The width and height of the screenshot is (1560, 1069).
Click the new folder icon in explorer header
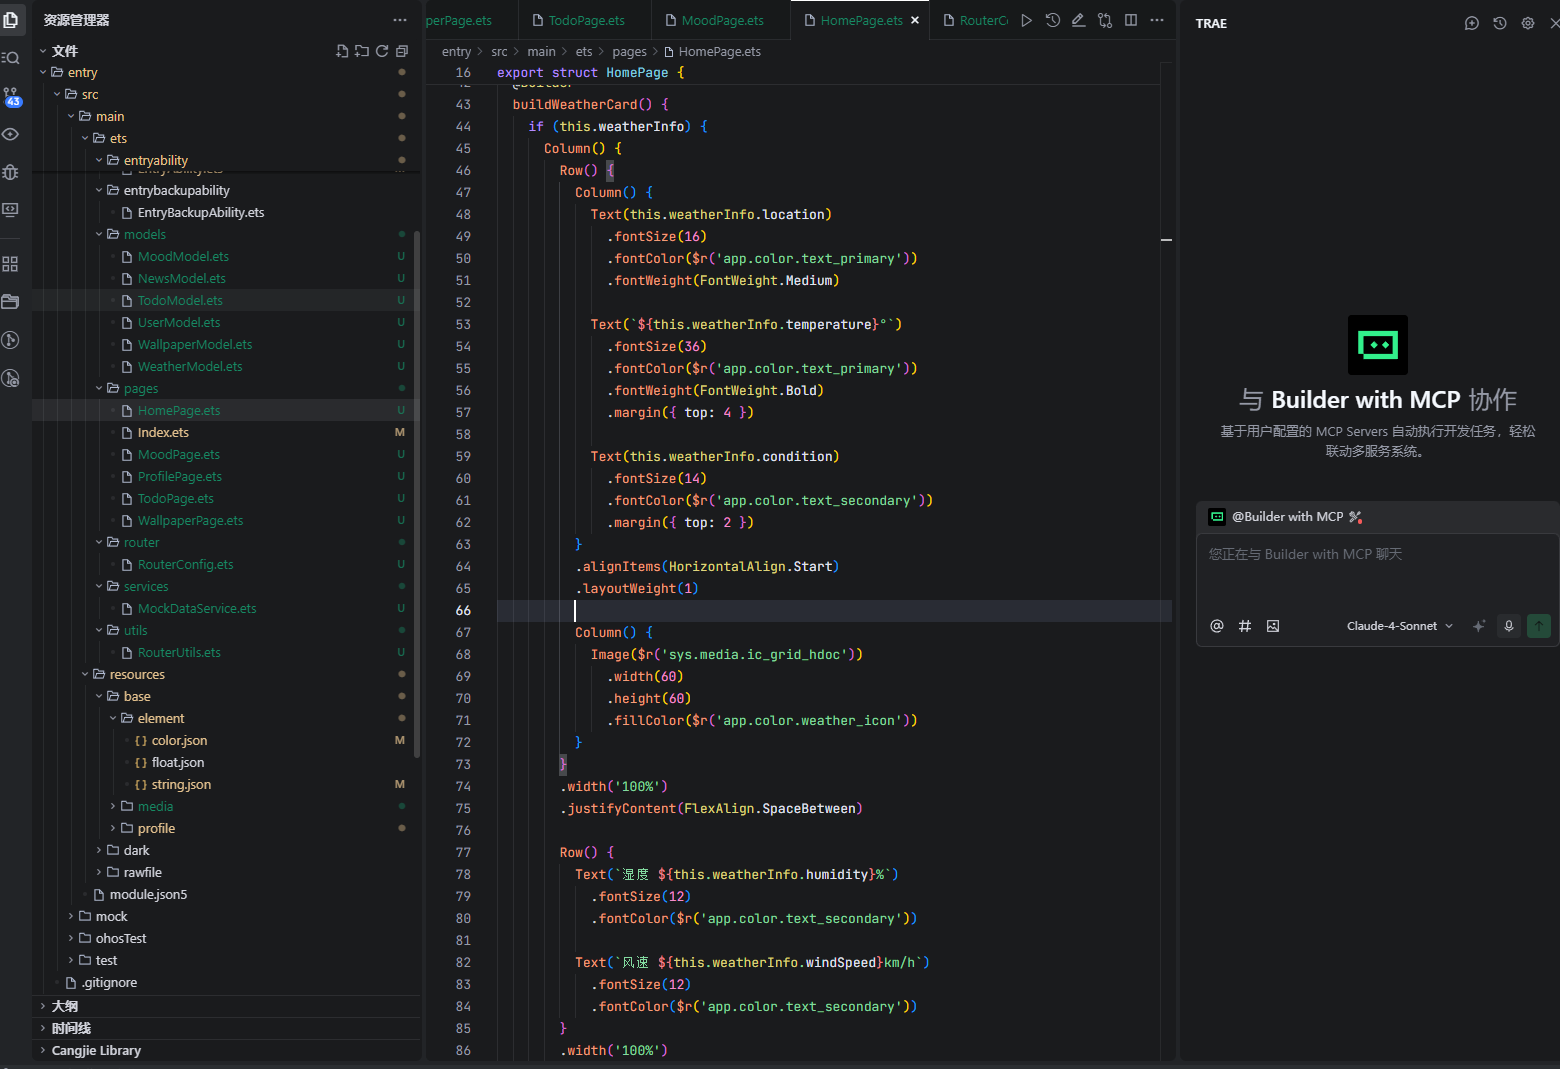click(362, 51)
